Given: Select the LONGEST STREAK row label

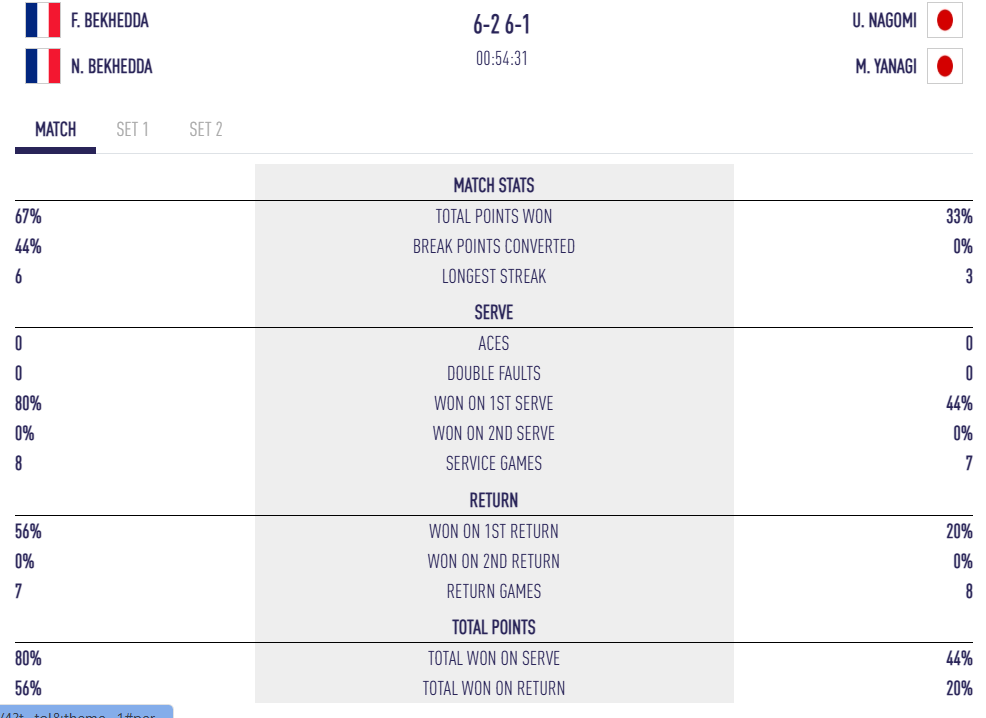Looking at the screenshot, I should click(494, 276).
